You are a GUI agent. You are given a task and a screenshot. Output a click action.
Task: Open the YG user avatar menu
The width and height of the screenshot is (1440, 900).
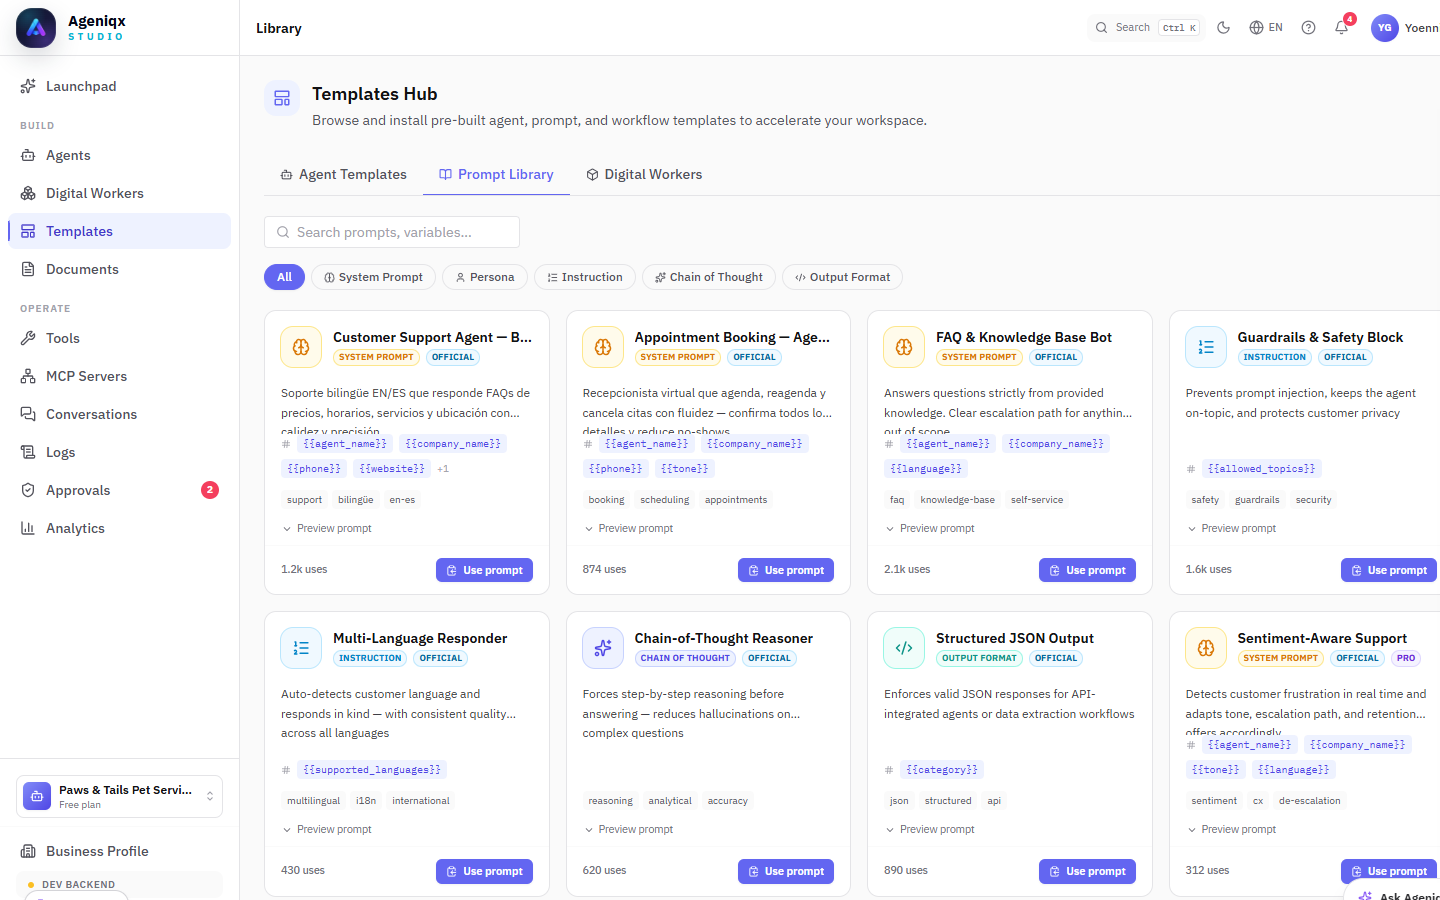tap(1385, 28)
